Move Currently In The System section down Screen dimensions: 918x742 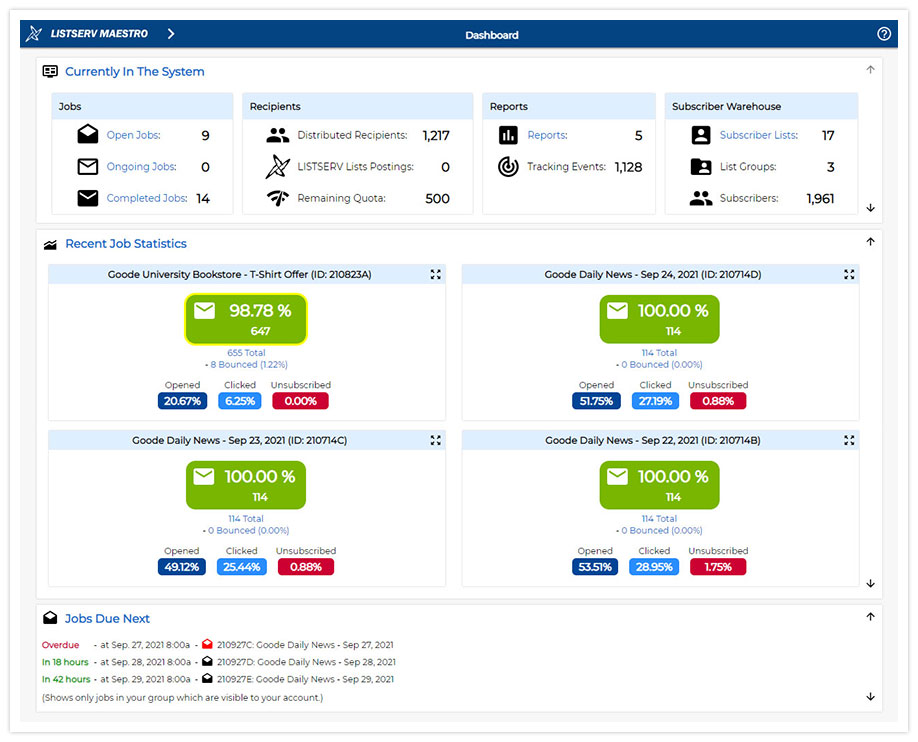871,208
